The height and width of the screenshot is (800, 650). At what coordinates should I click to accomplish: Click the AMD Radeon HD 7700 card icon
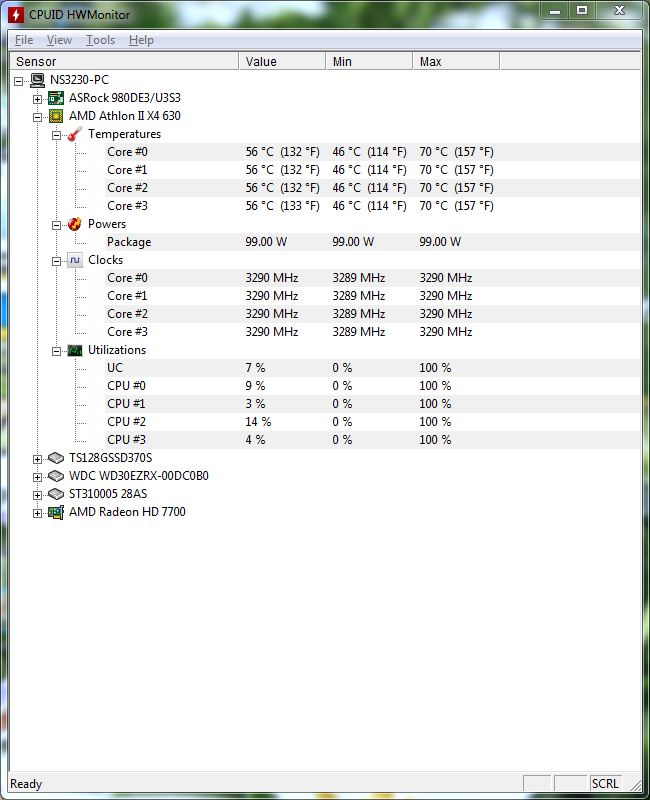tap(56, 512)
